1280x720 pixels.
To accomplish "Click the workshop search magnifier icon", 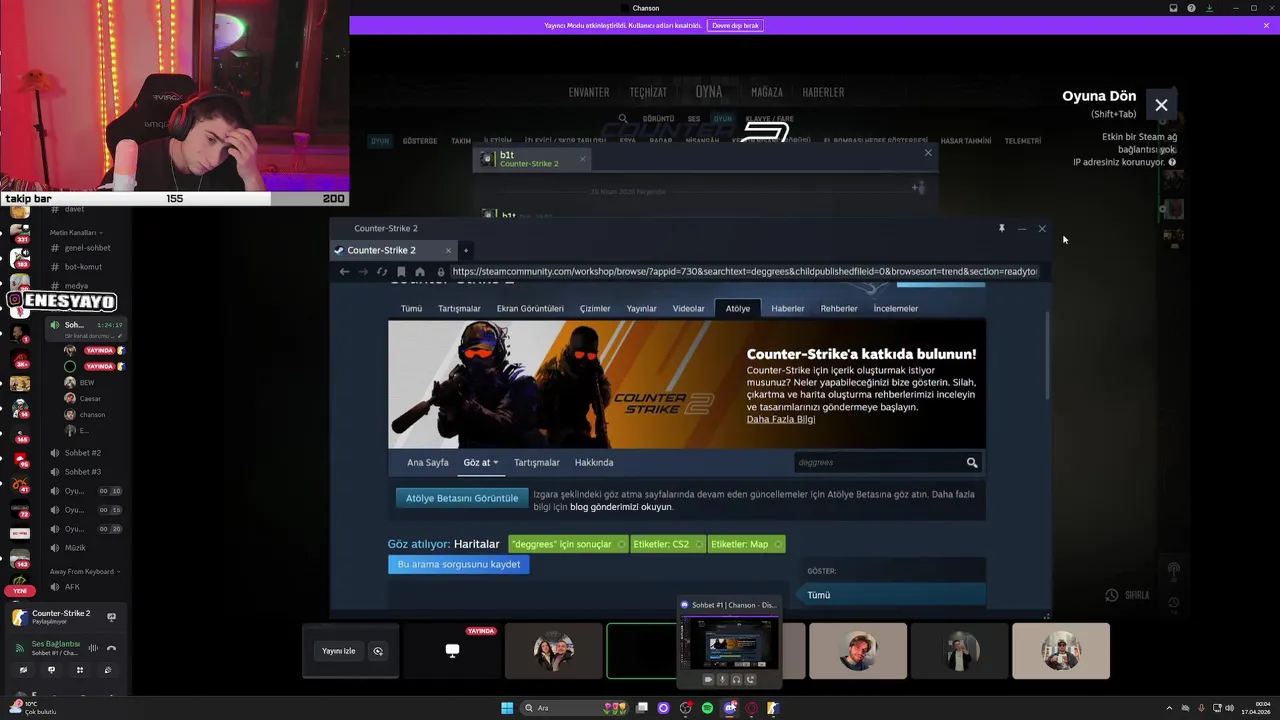I will click(972, 462).
